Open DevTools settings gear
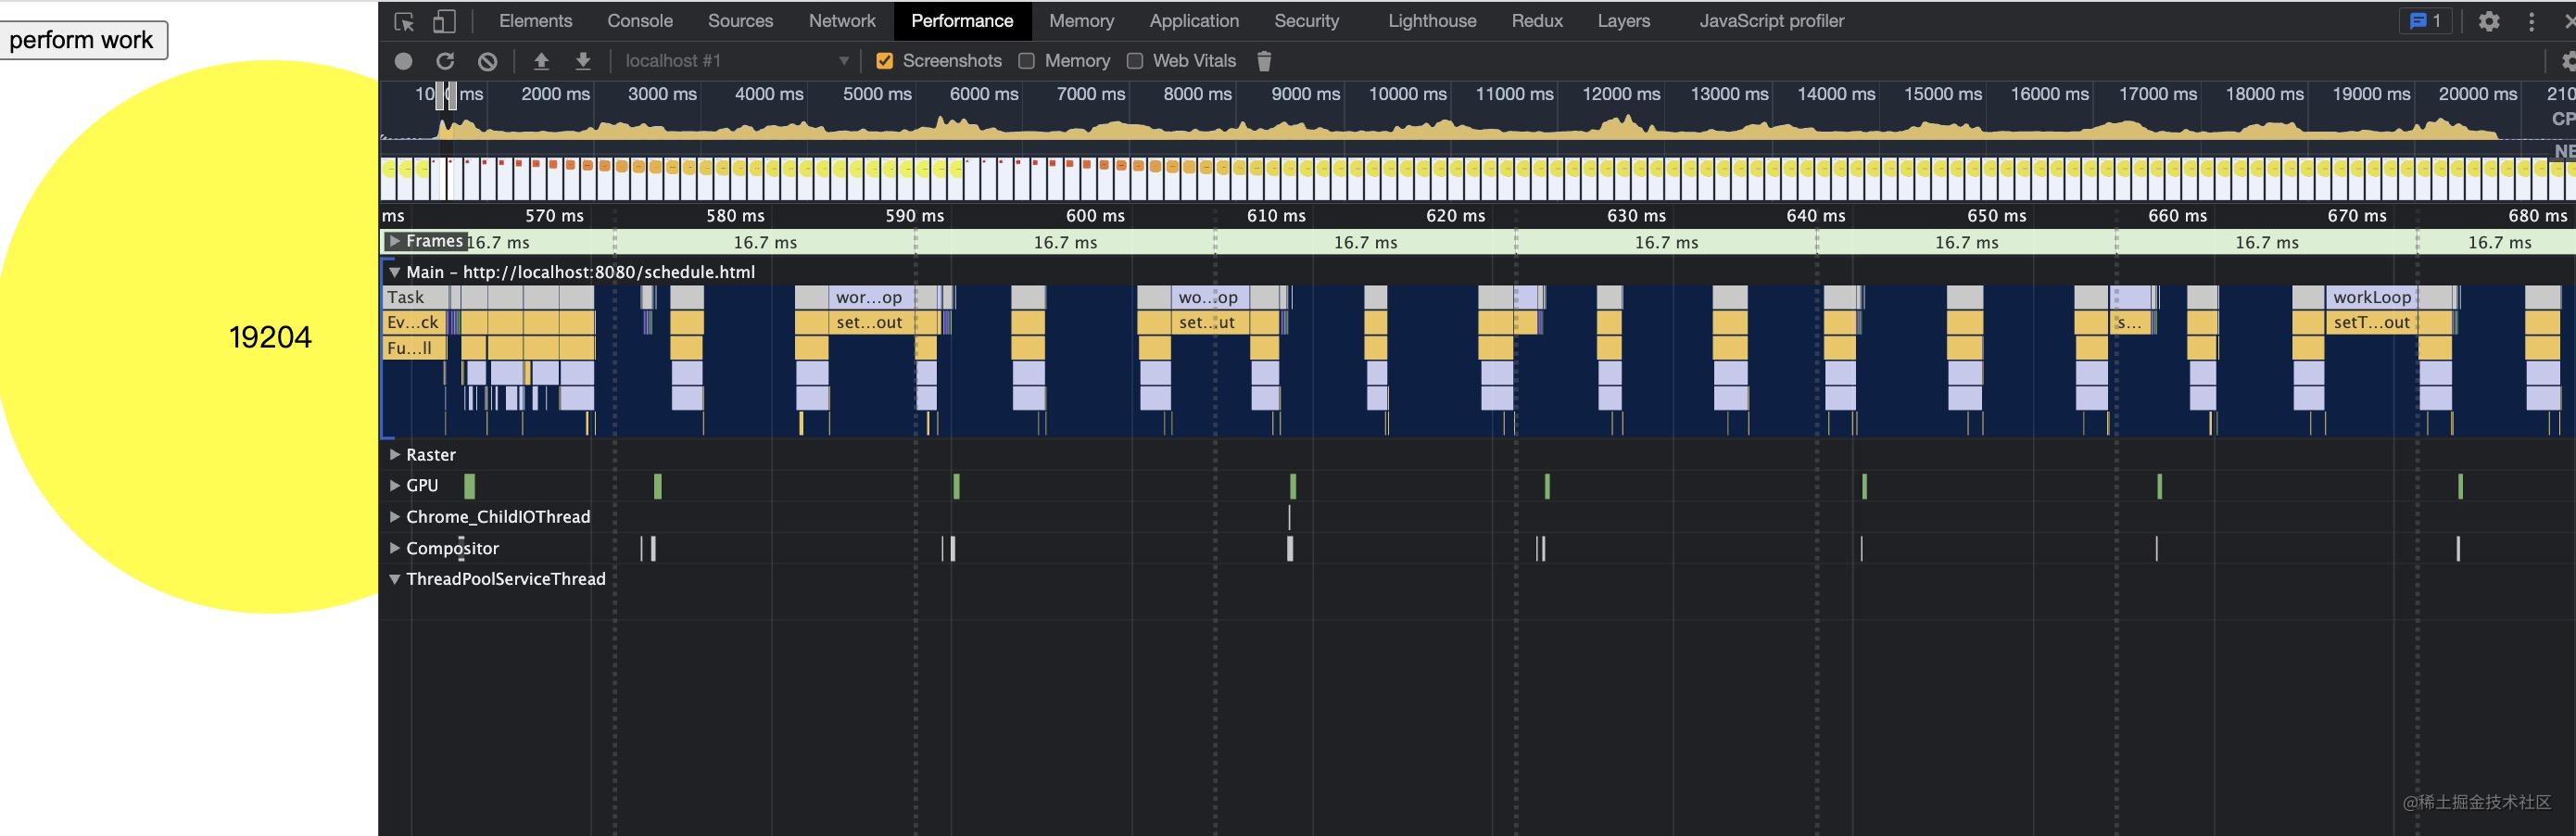 pos(2489,21)
